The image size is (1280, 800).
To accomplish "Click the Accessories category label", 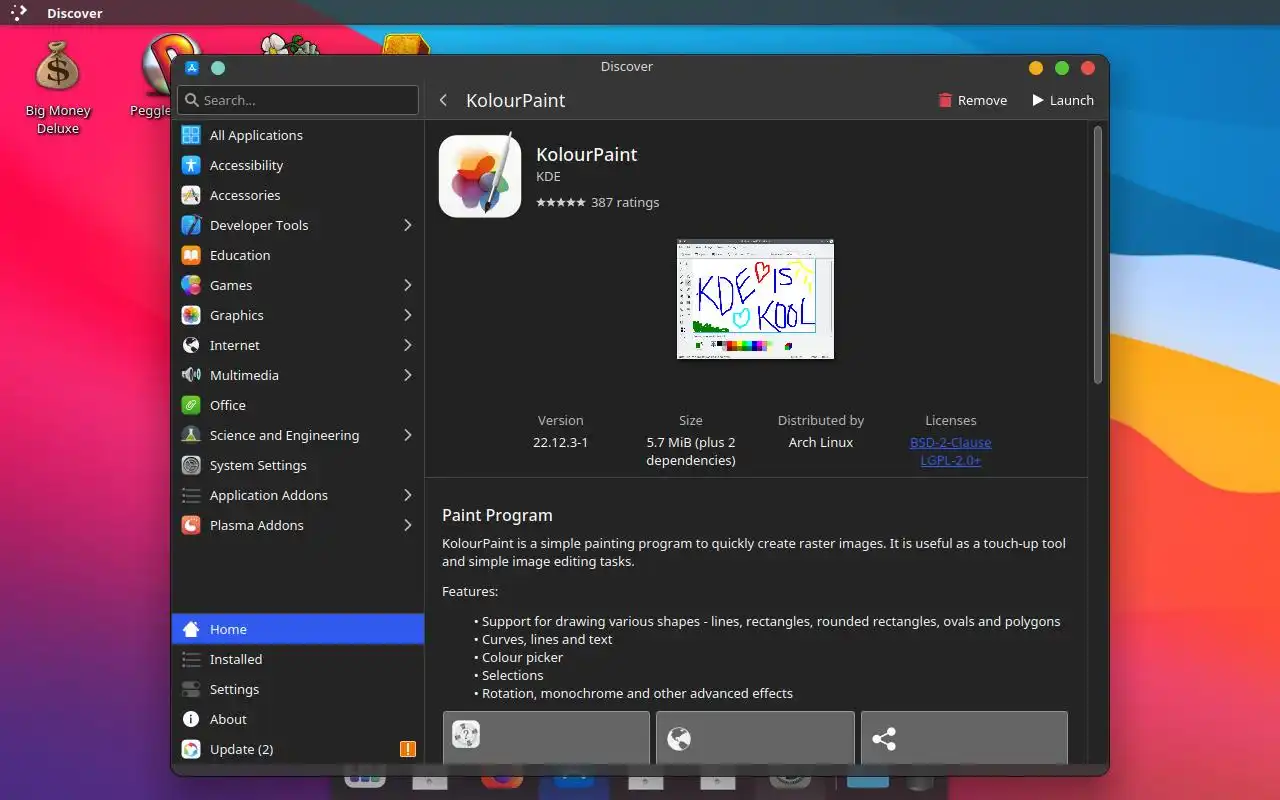I will point(245,195).
